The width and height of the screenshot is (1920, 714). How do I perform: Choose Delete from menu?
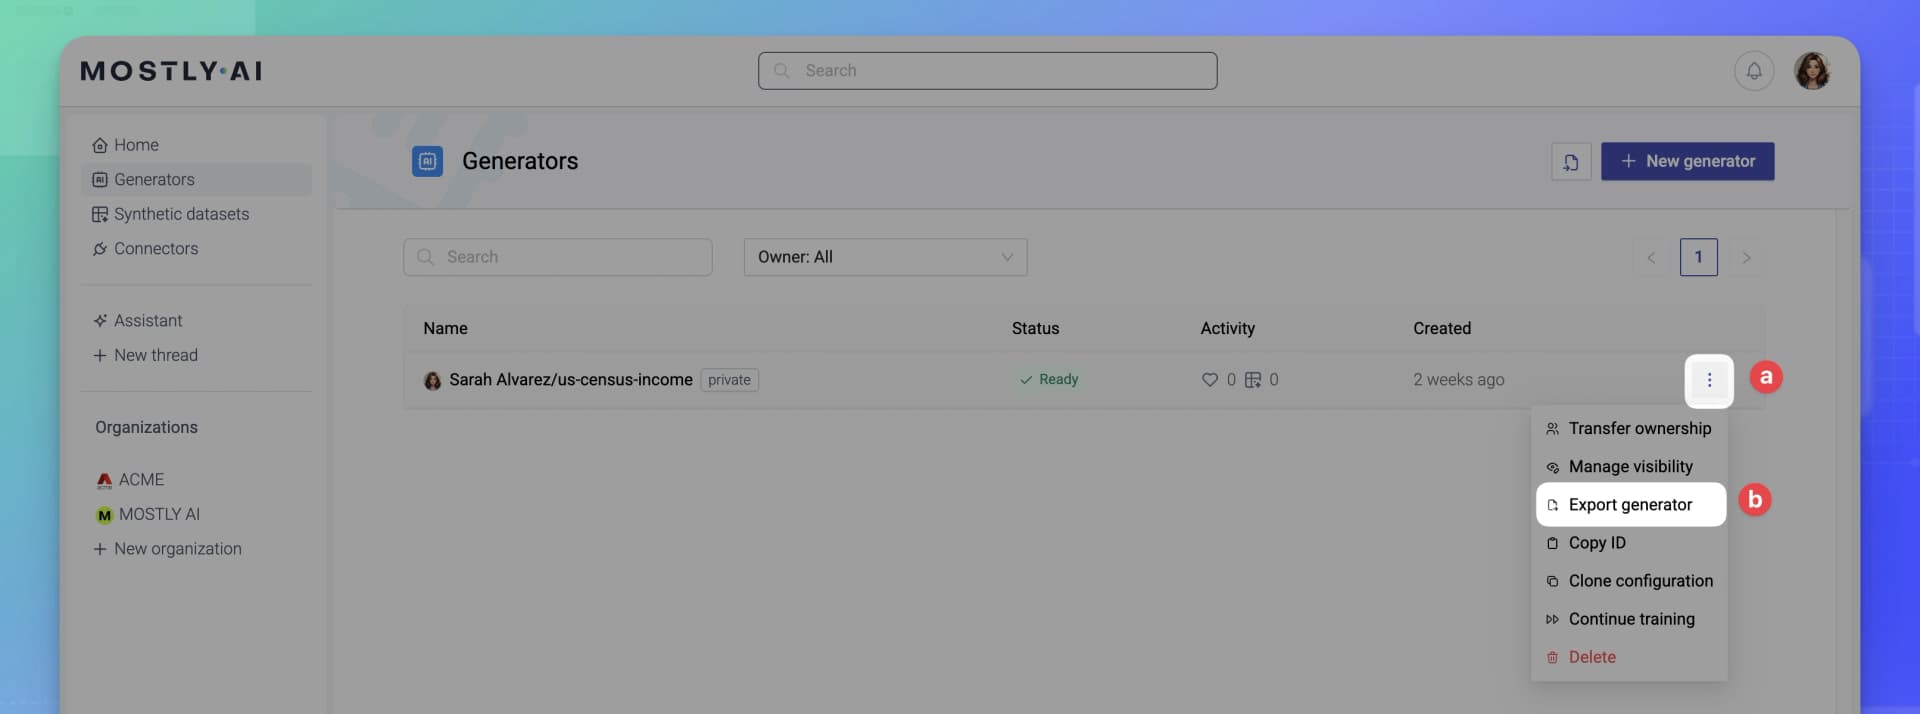pos(1629,657)
